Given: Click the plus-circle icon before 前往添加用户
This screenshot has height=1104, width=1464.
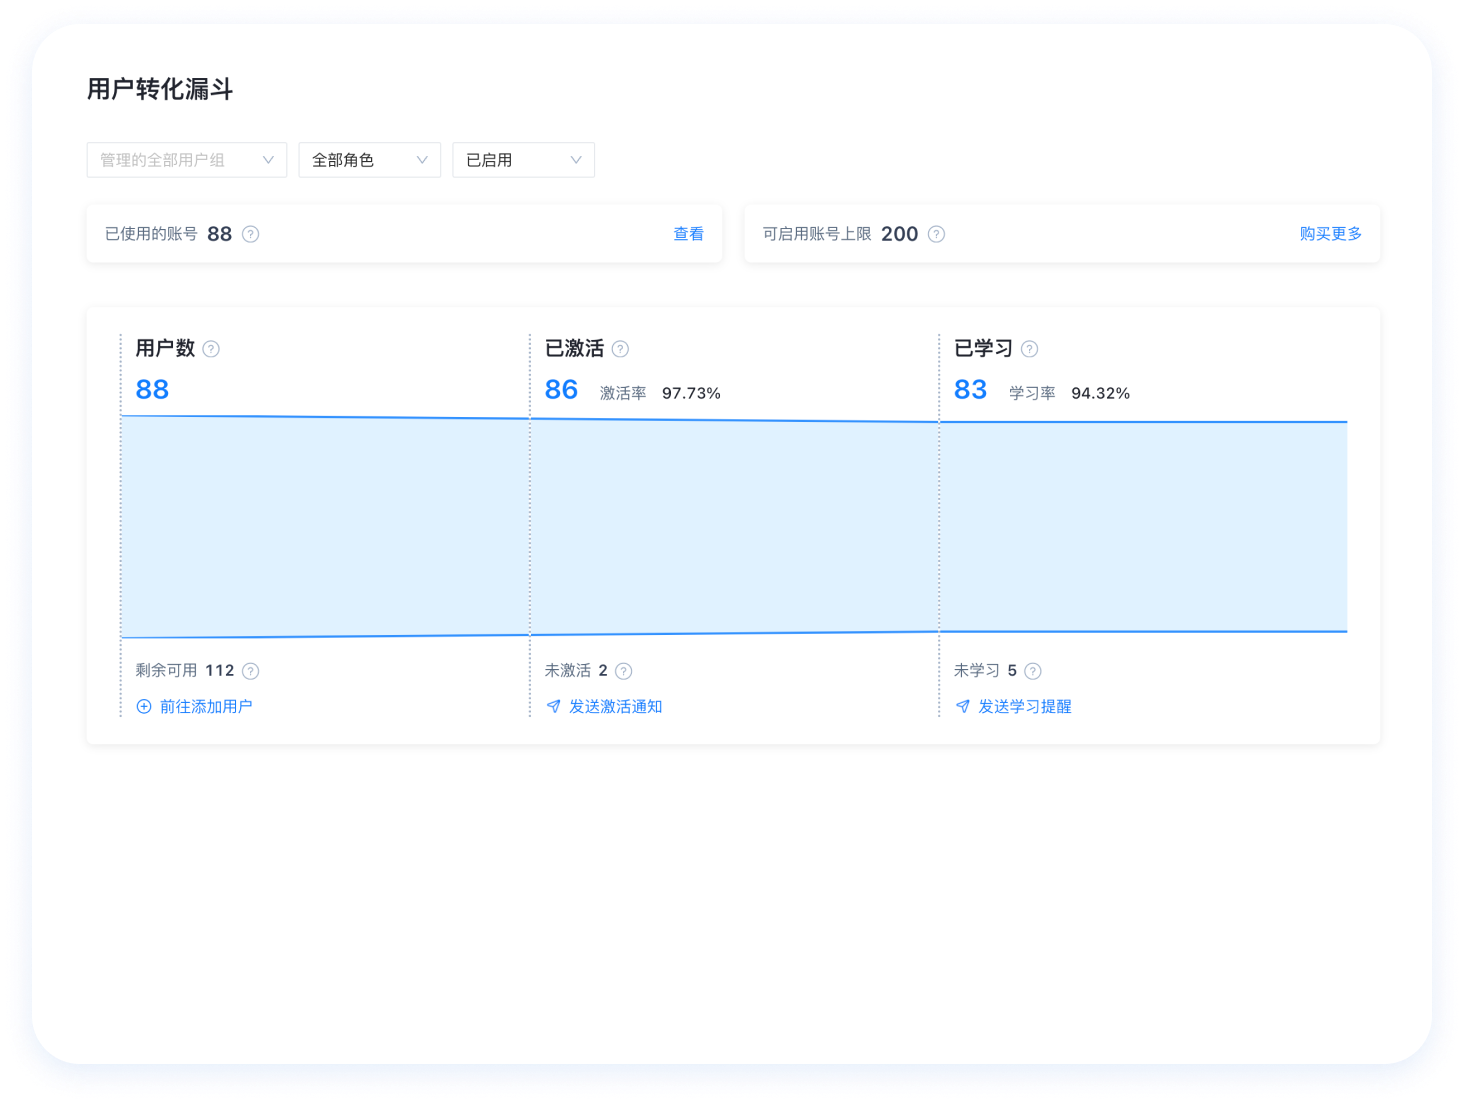Looking at the screenshot, I should (144, 706).
